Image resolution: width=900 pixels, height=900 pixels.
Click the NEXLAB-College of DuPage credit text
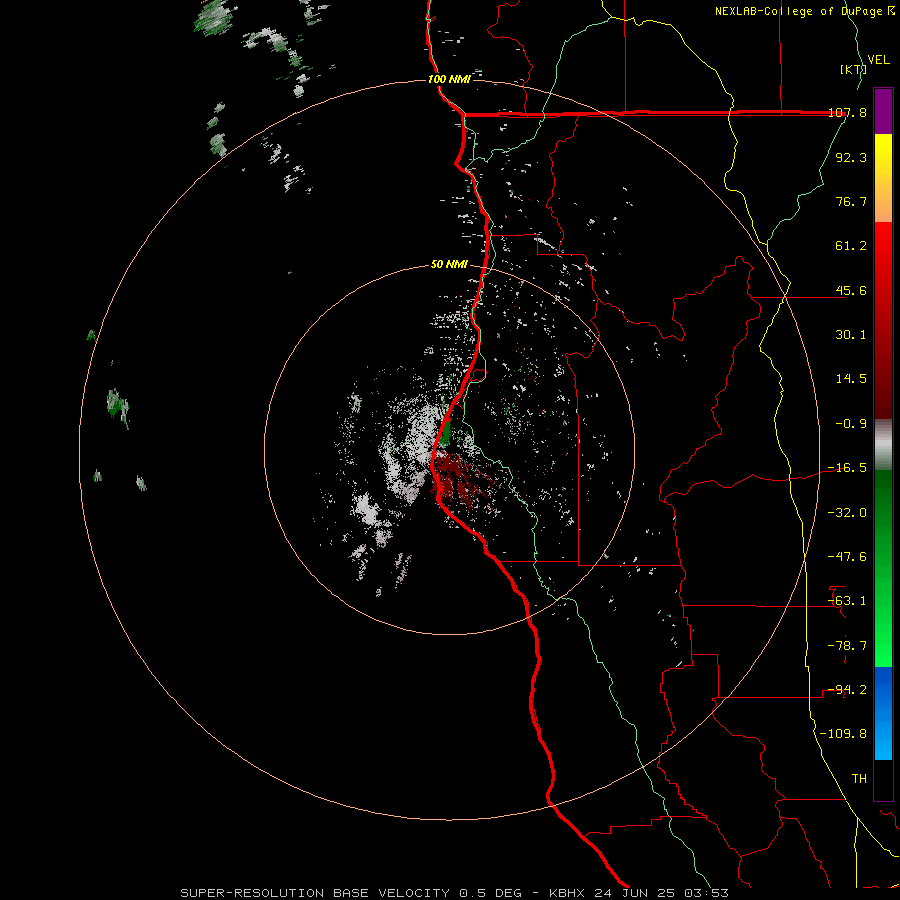click(805, 11)
